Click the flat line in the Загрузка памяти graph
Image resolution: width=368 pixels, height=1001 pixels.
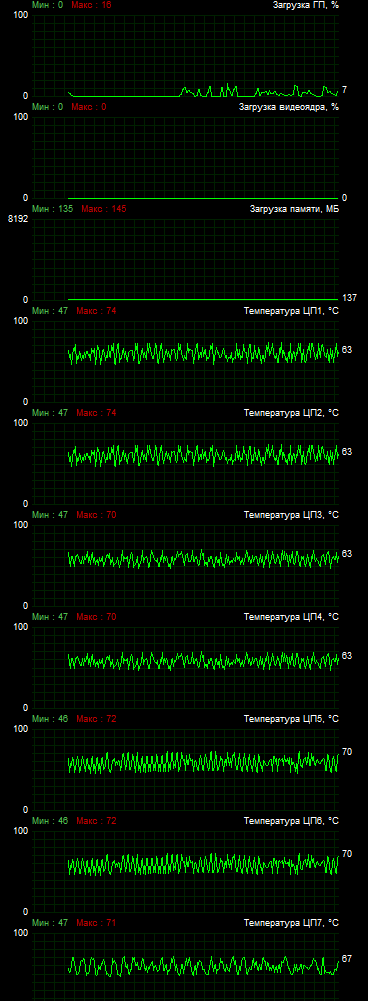pyautogui.click(x=203, y=299)
